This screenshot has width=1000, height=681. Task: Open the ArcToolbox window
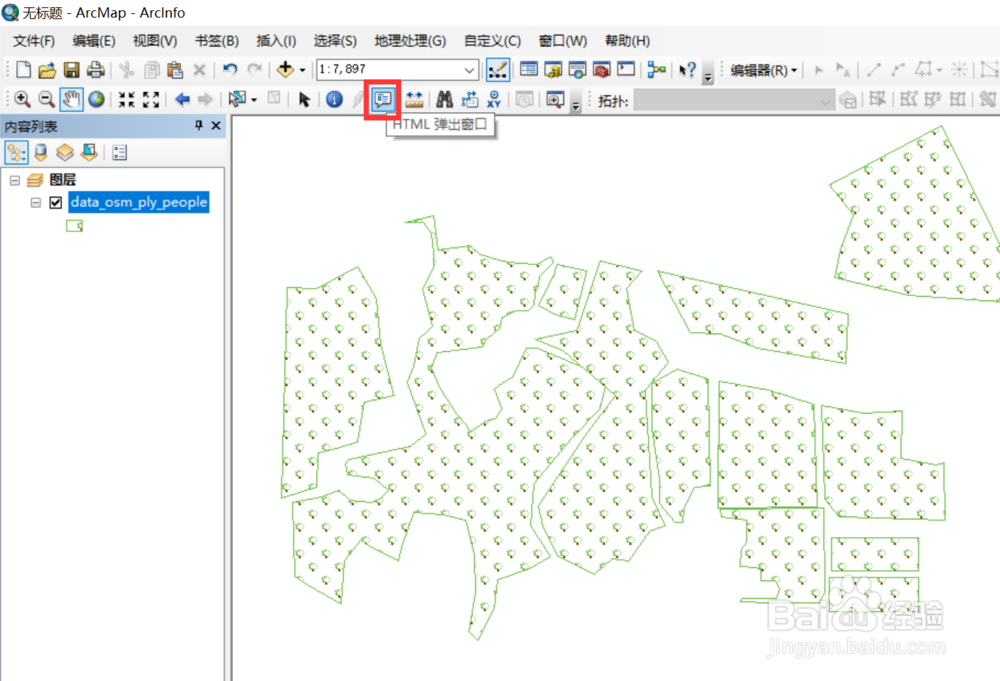[x=600, y=70]
